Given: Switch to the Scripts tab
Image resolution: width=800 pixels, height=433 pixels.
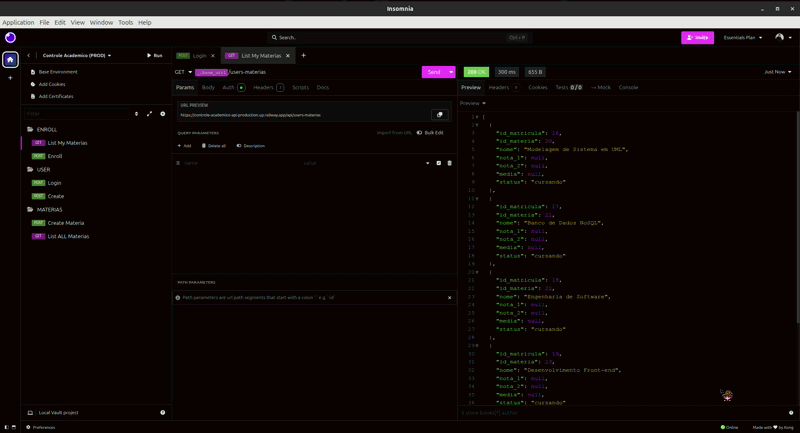Looking at the screenshot, I should pos(301,87).
